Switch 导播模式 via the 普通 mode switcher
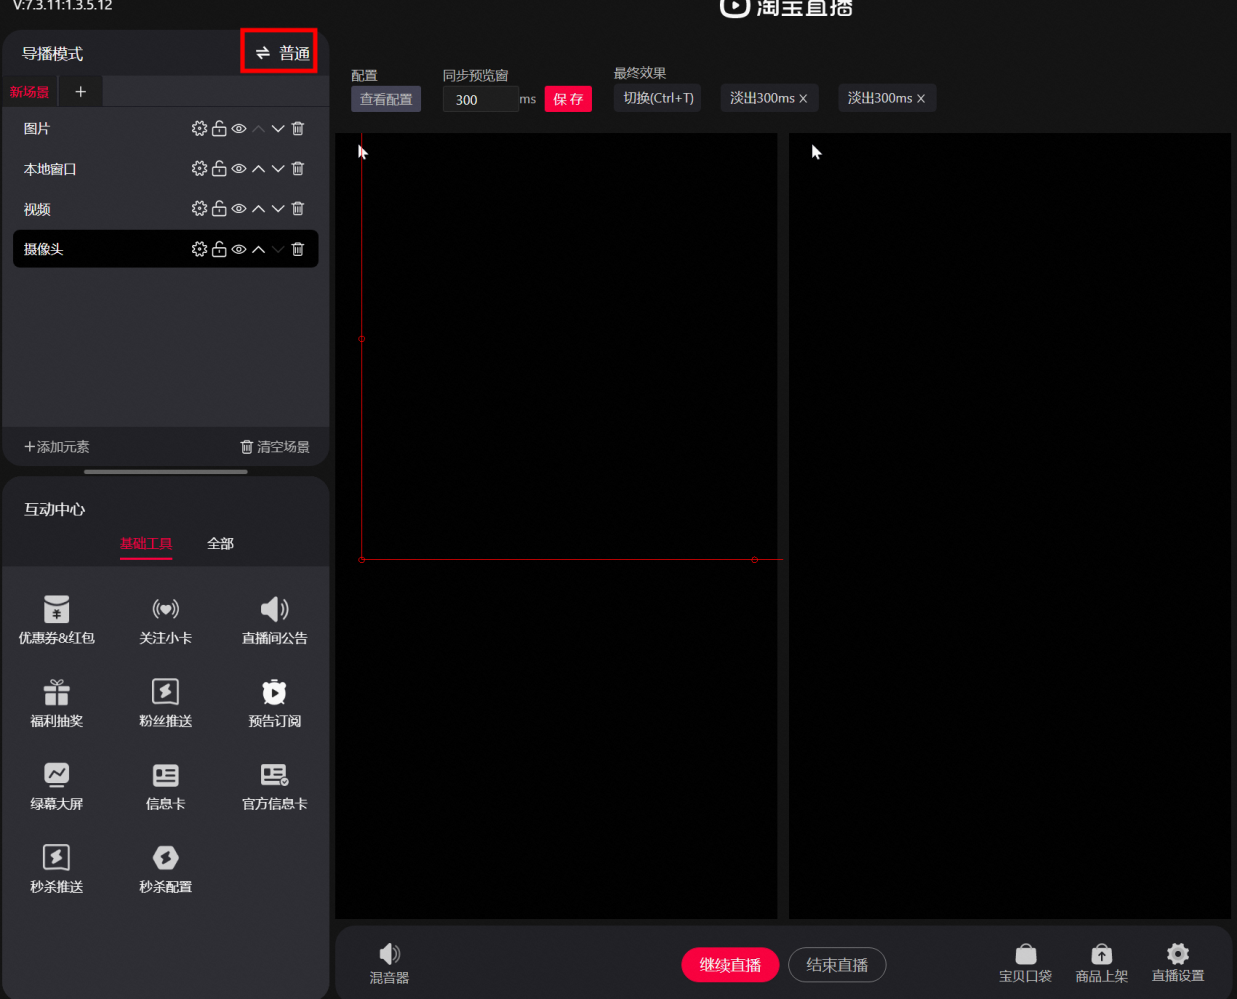Image resolution: width=1237 pixels, height=999 pixels. (280, 52)
